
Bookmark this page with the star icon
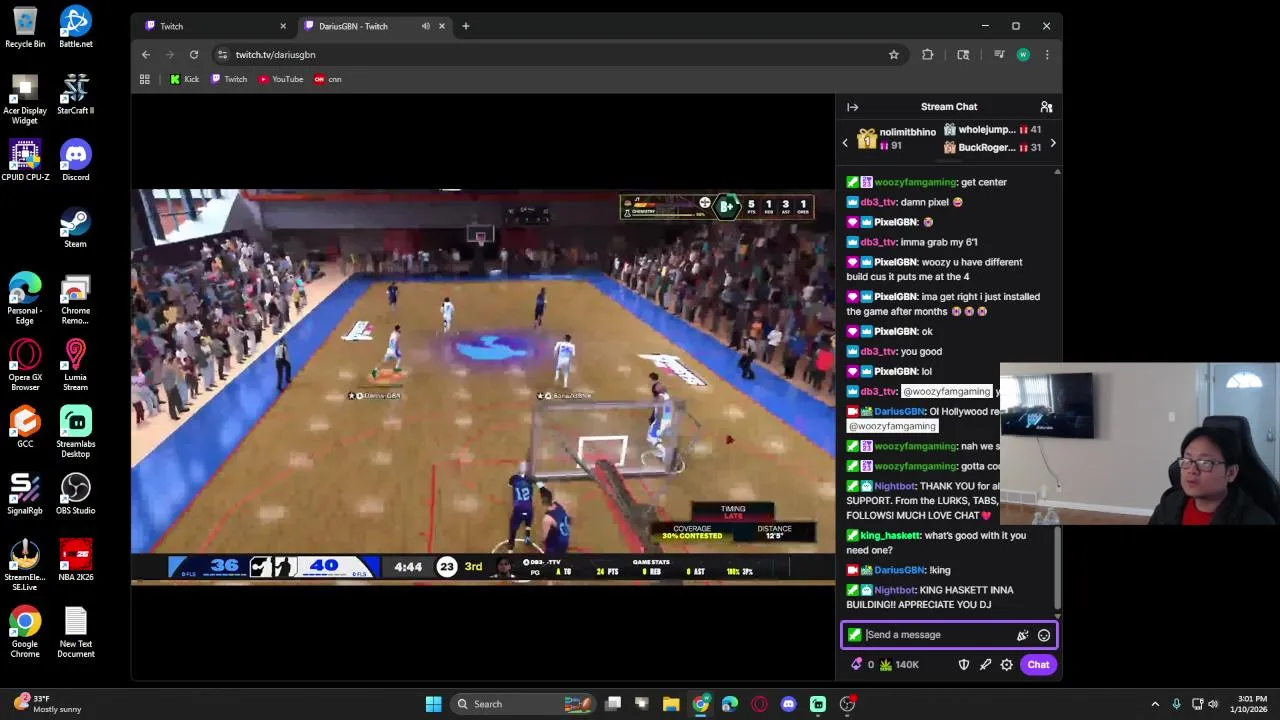click(894, 55)
